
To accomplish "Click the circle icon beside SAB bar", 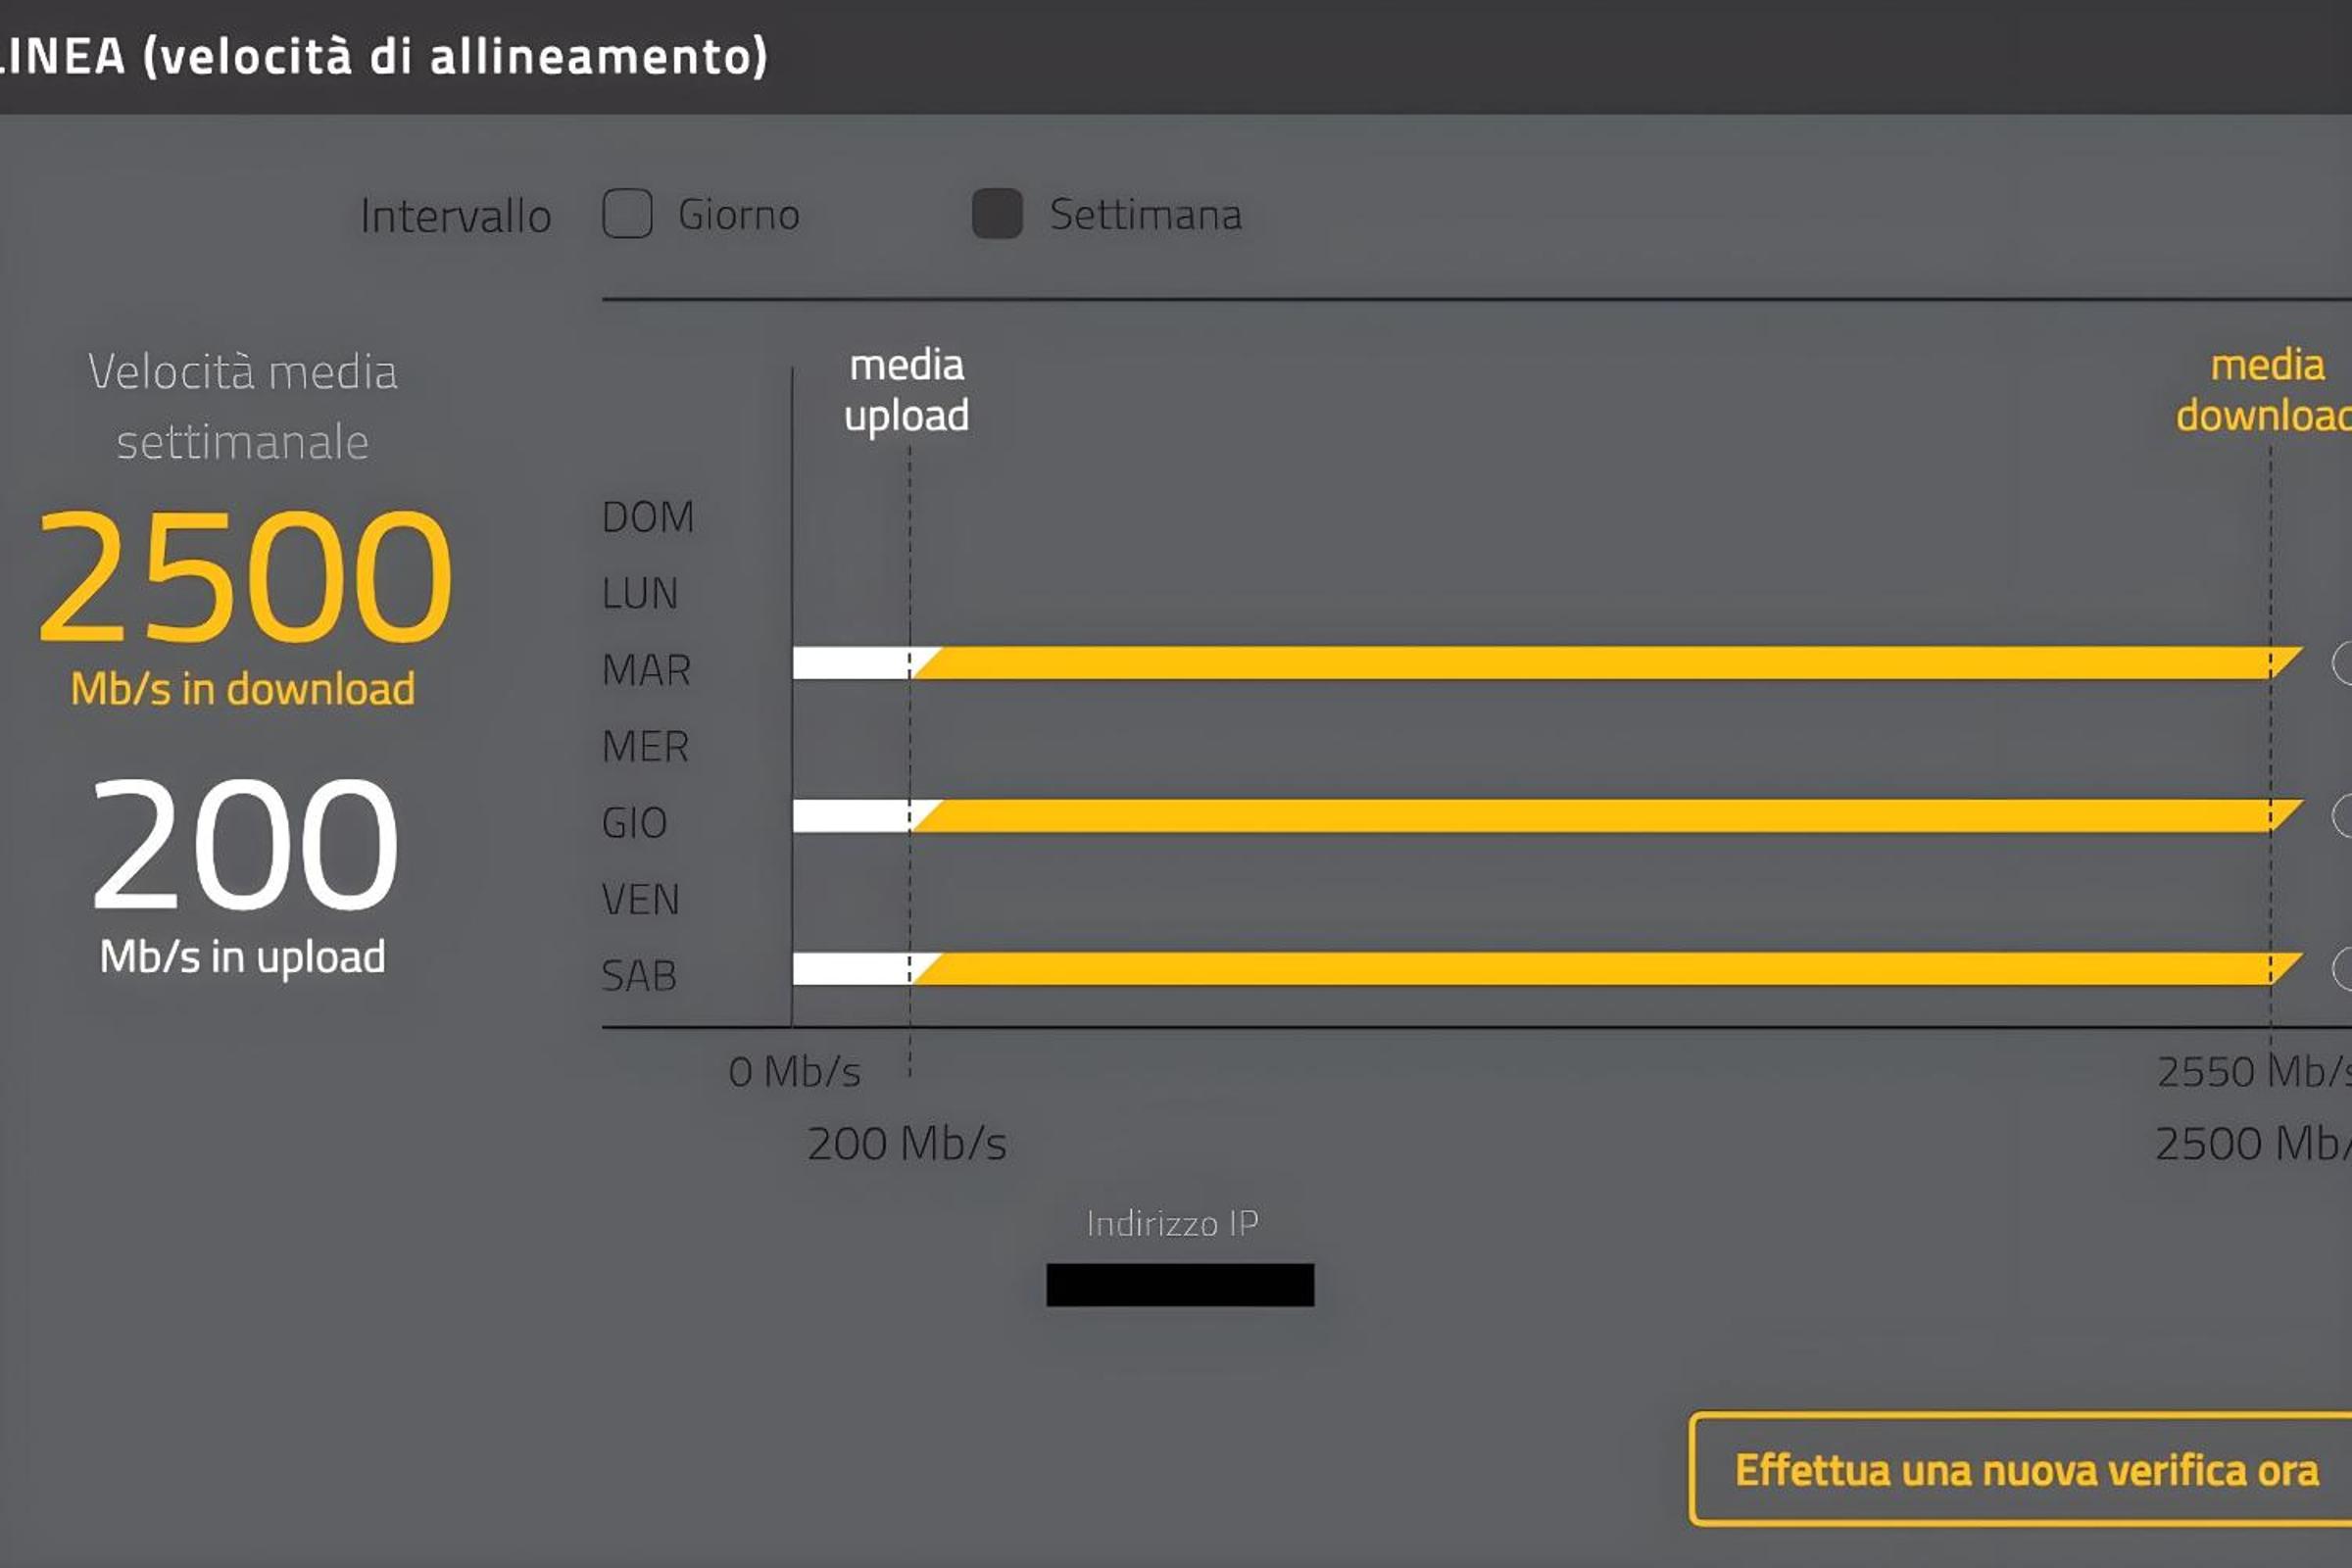I will (2342, 969).
